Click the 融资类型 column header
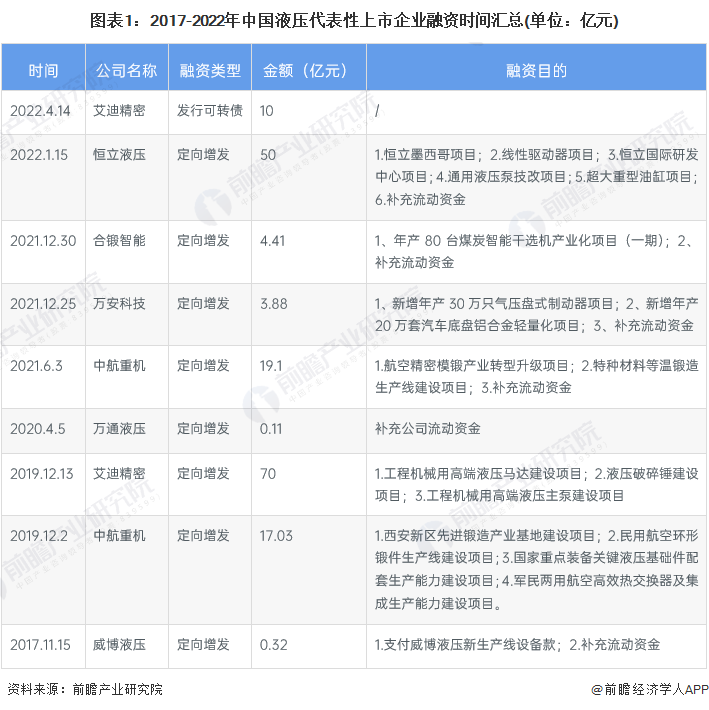The image size is (709, 710). pyautogui.click(x=210, y=71)
